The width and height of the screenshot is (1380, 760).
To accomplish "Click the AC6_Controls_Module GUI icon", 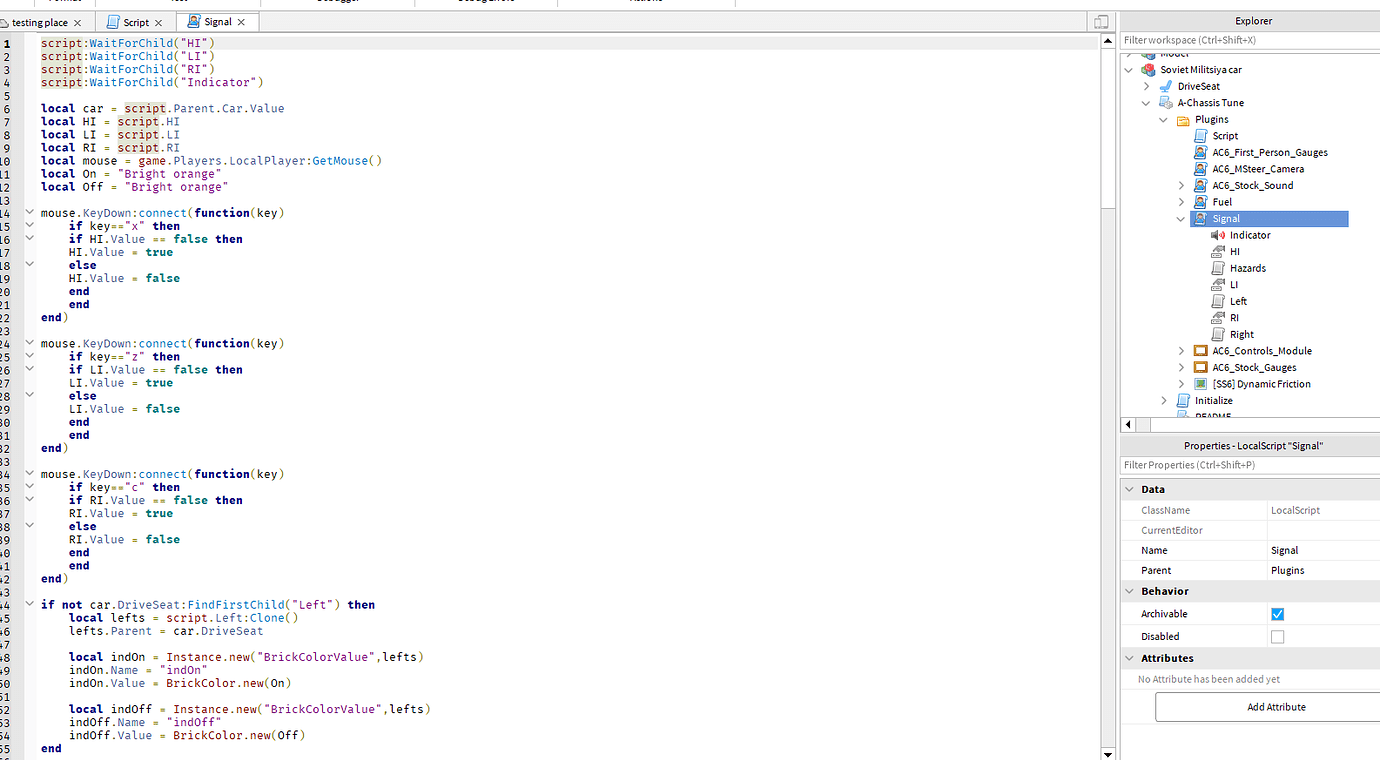I will (x=1201, y=351).
